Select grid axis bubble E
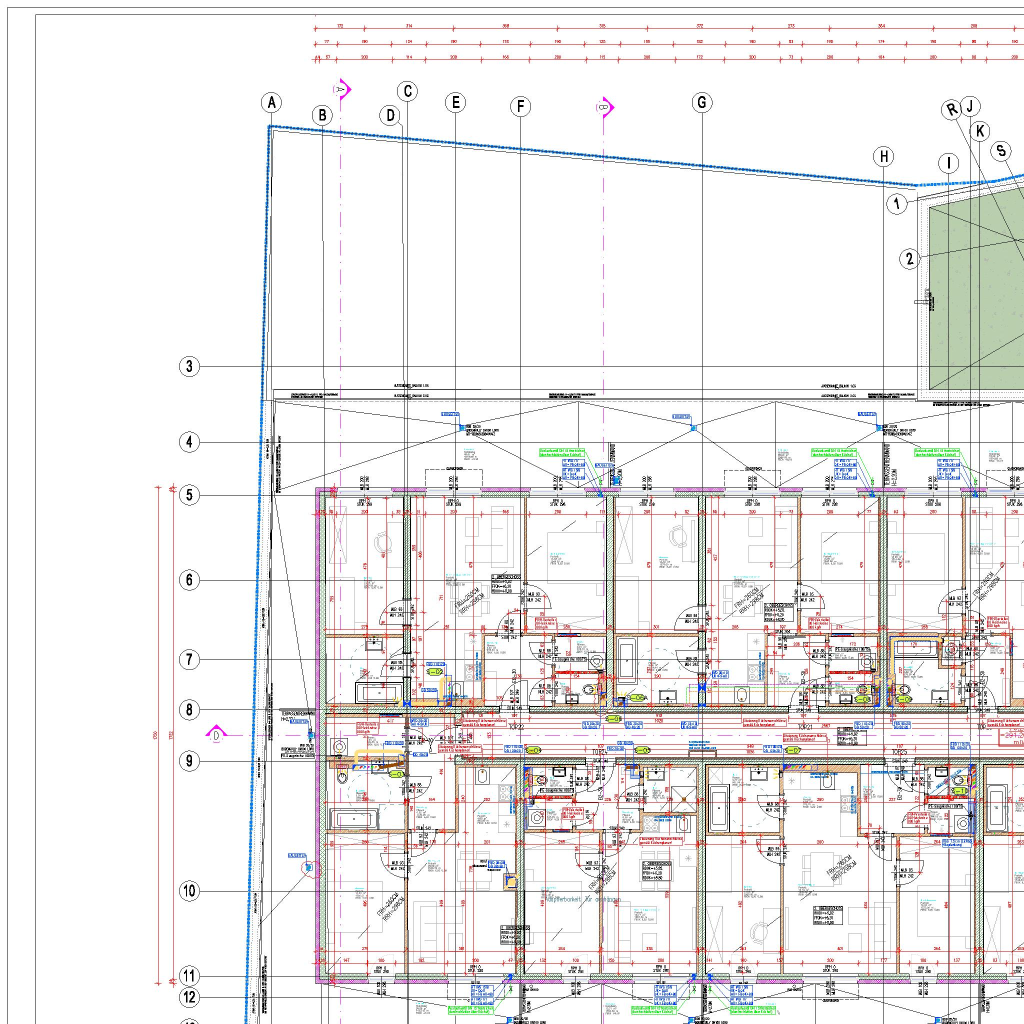 pyautogui.click(x=456, y=102)
